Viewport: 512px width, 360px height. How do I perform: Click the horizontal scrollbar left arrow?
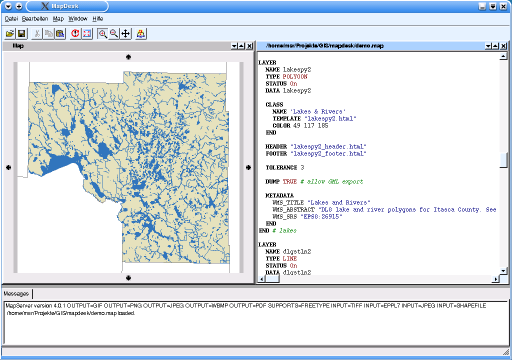coord(262,279)
